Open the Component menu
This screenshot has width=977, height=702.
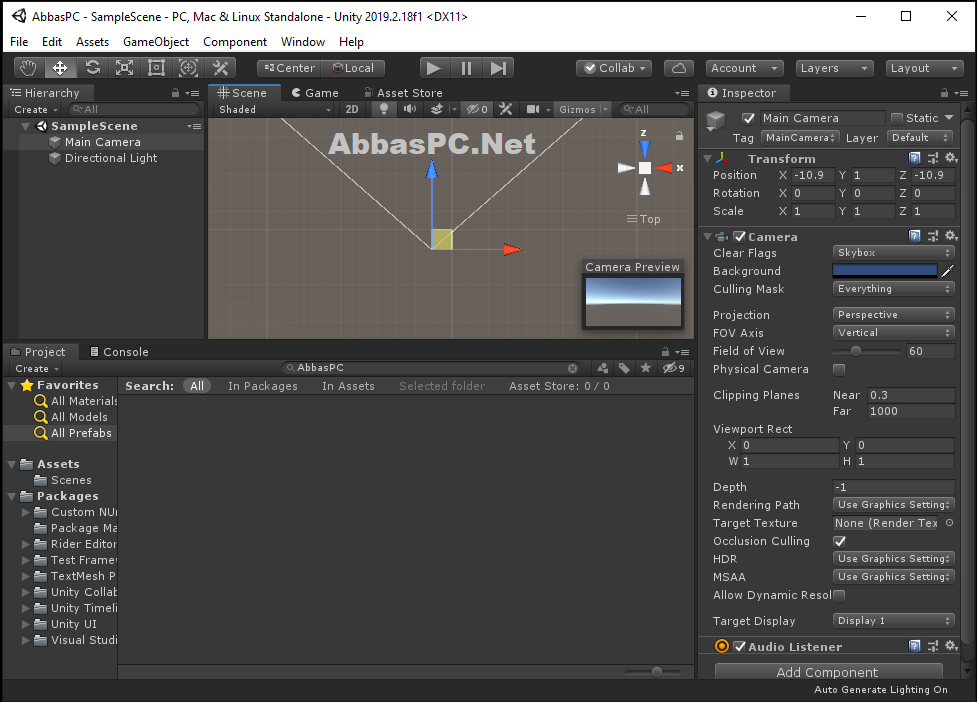pyautogui.click(x=235, y=42)
